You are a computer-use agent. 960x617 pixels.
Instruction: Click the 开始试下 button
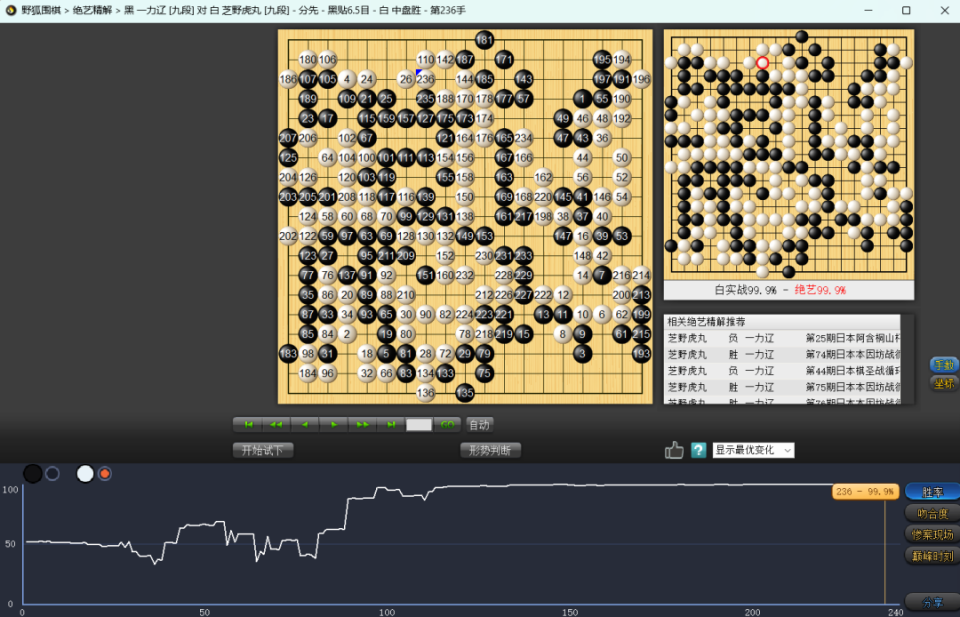(263, 451)
